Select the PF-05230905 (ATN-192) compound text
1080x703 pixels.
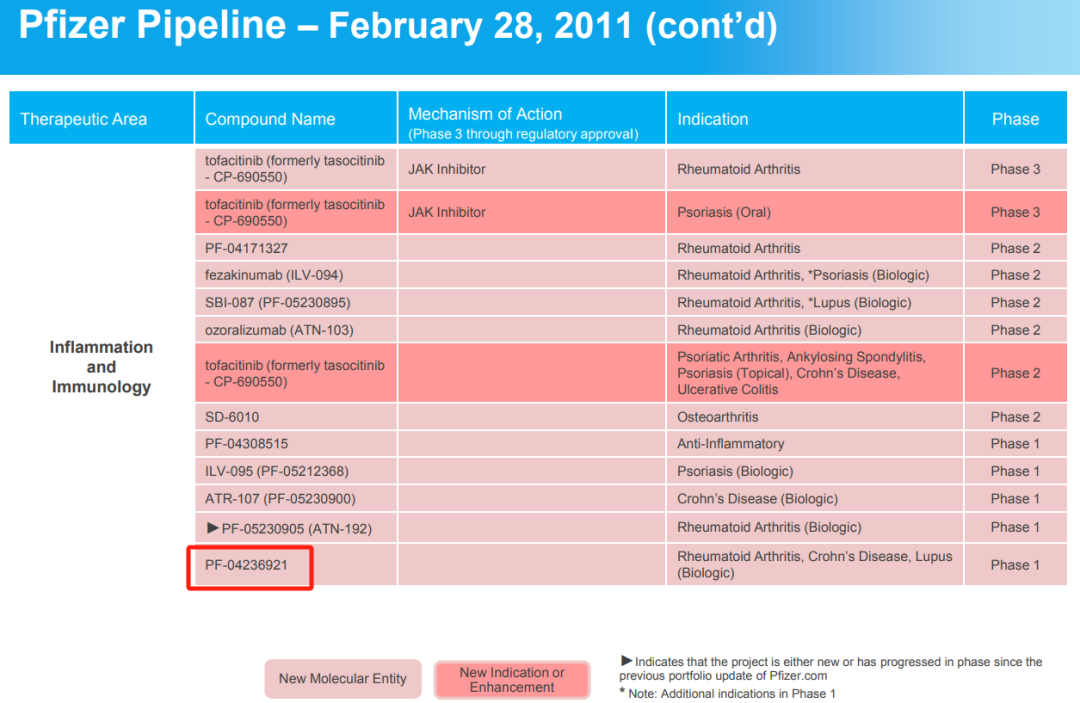(296, 529)
